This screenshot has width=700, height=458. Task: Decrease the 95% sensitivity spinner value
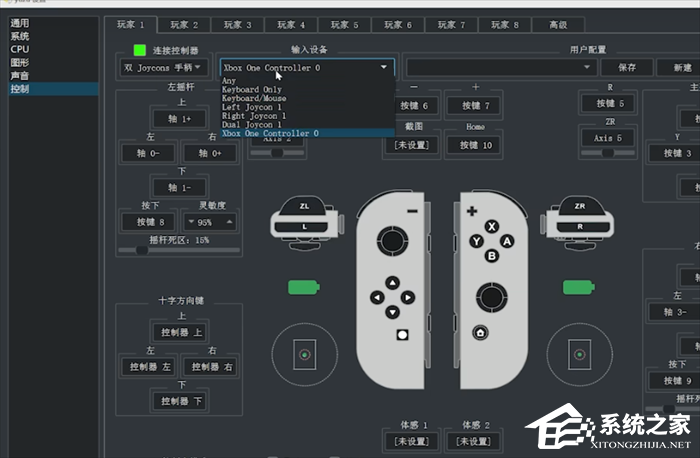[191, 222]
